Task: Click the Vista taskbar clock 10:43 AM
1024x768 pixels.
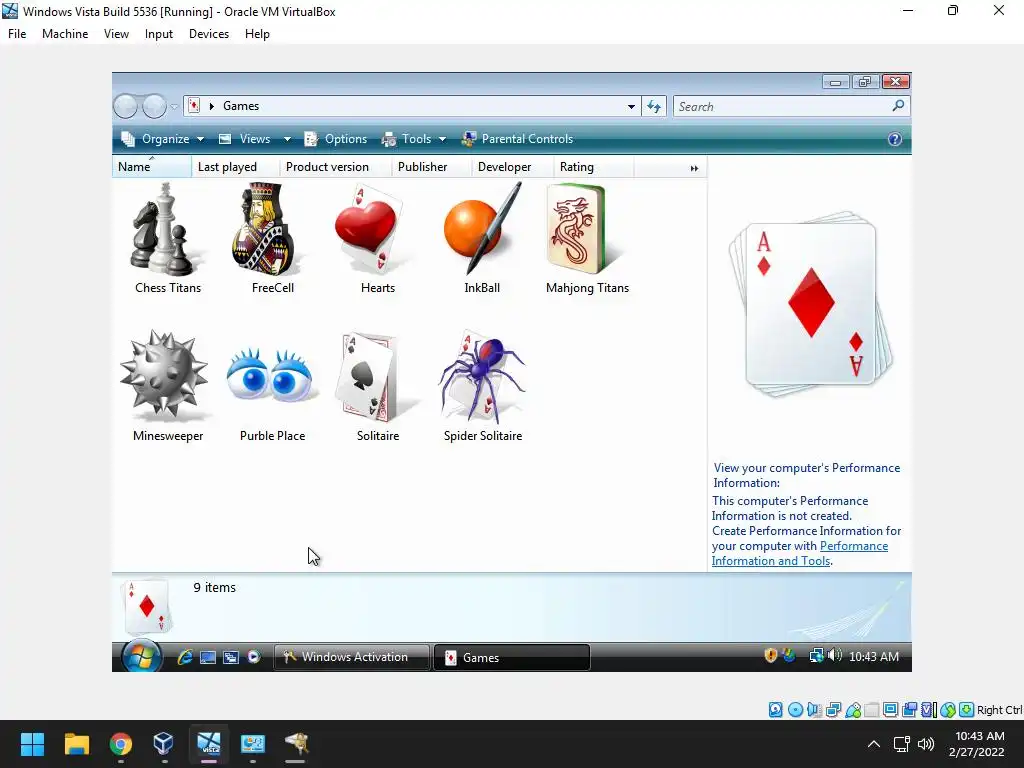Action: 874,656
